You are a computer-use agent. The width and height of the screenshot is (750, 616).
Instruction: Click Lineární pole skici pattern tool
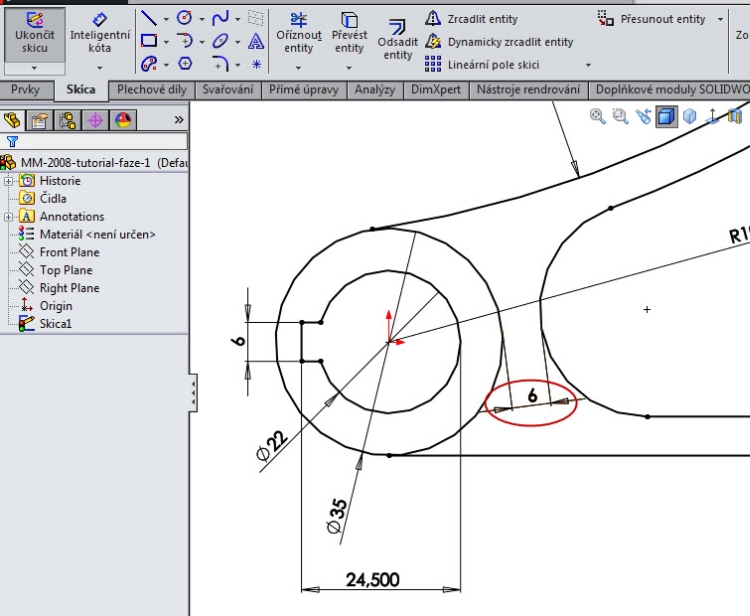pos(482,64)
